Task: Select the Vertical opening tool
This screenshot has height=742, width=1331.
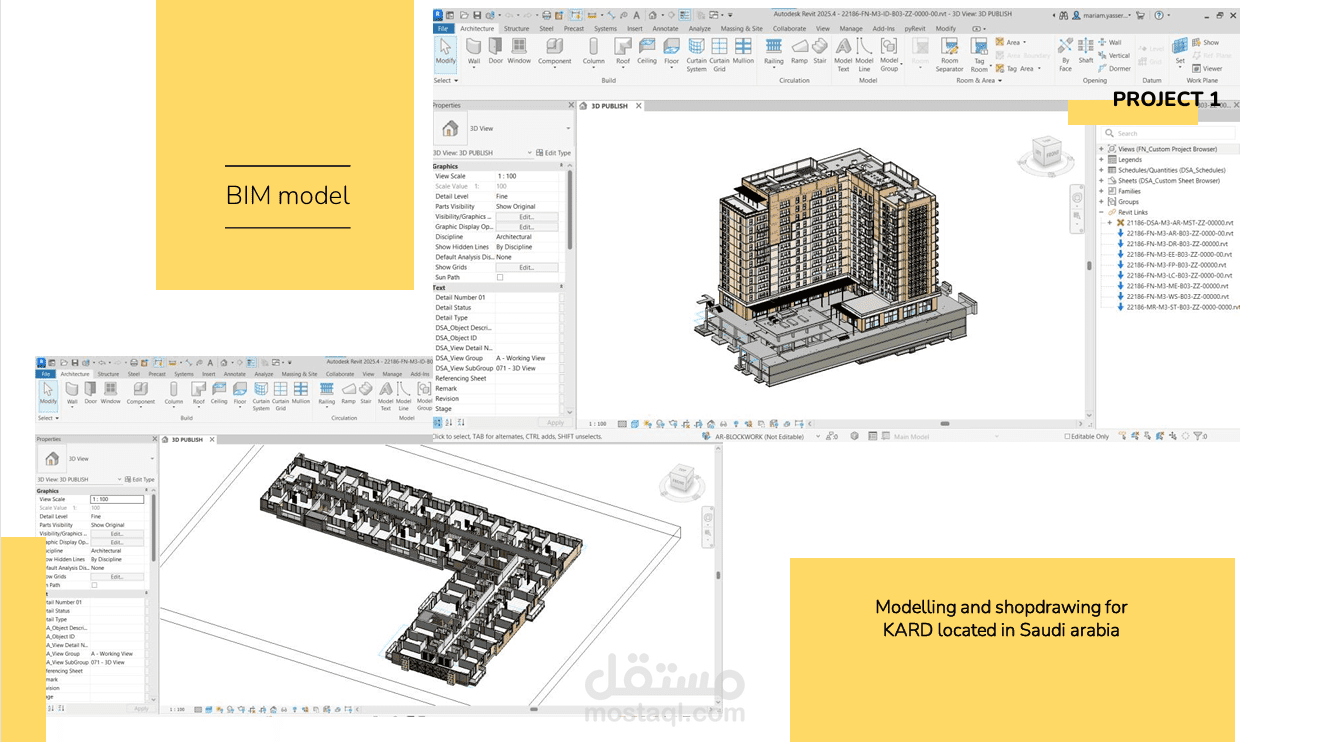Action: click(x=1114, y=56)
